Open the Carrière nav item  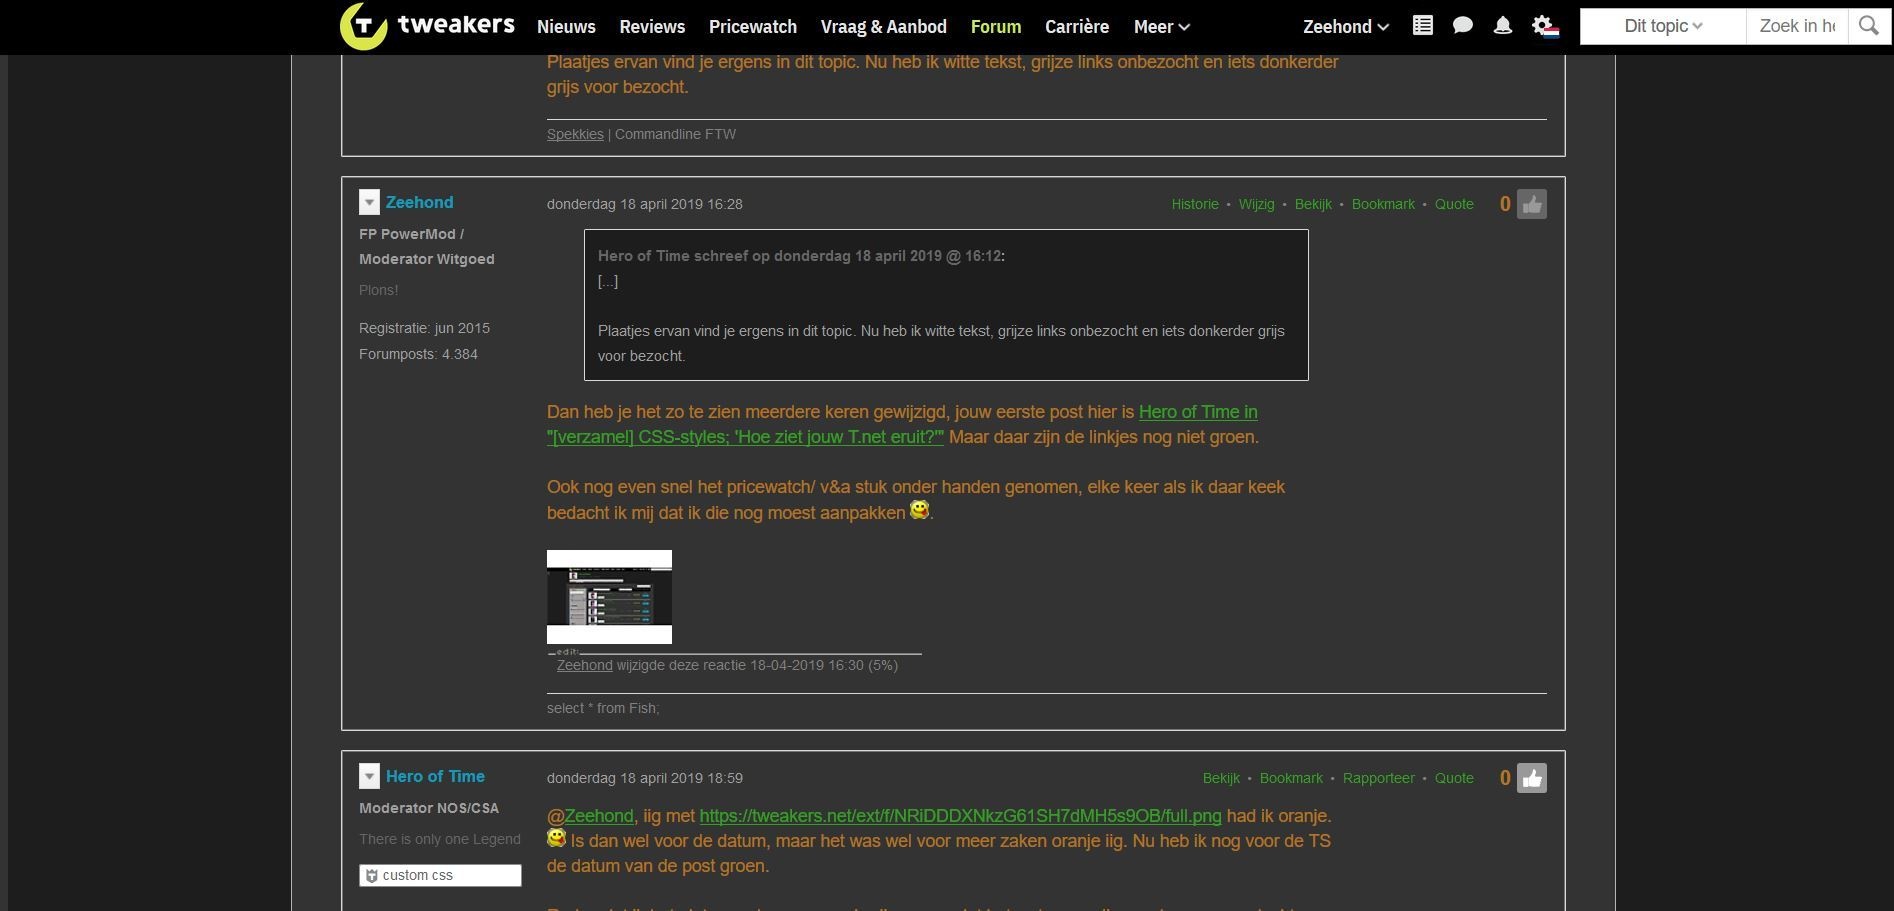(1077, 27)
